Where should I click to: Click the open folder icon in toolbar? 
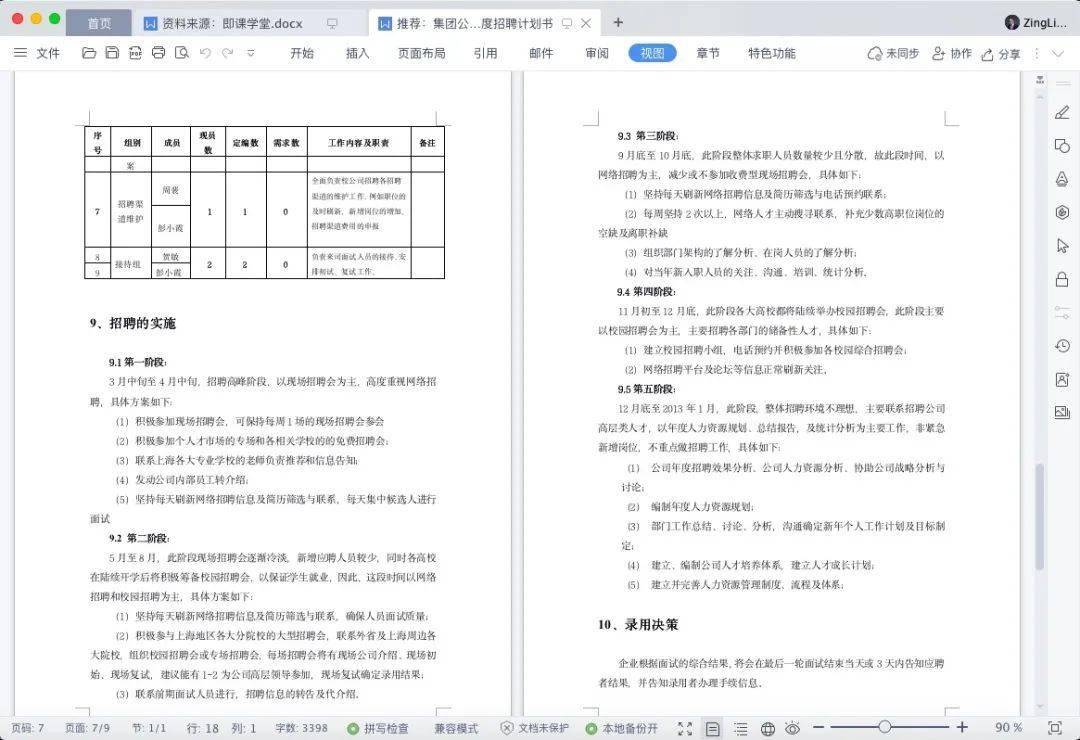click(89, 53)
